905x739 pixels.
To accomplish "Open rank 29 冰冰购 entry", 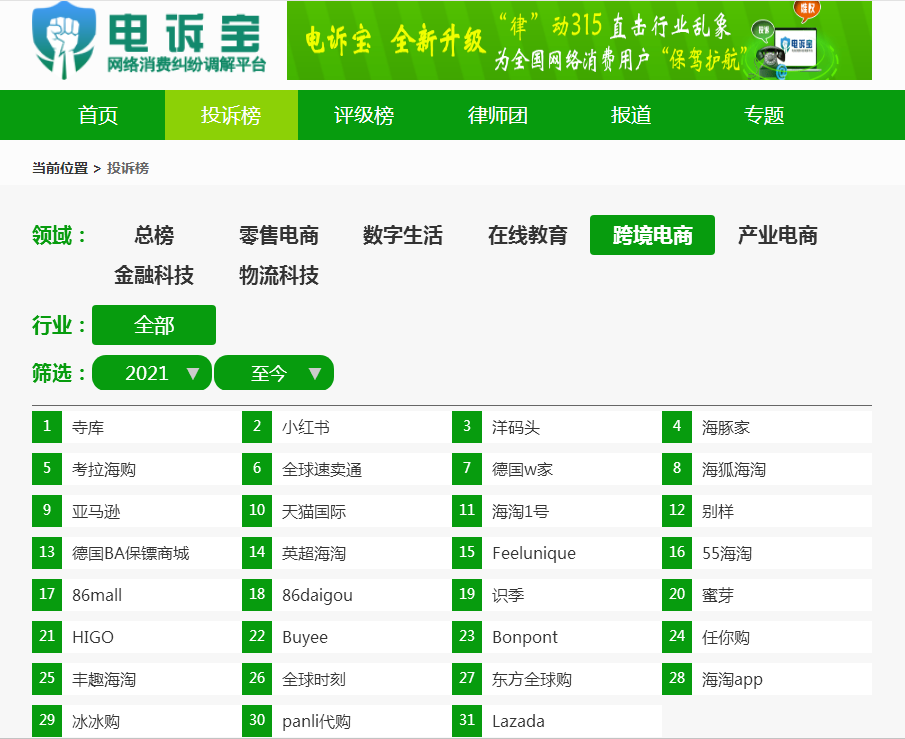I will pyautogui.click(x=137, y=721).
